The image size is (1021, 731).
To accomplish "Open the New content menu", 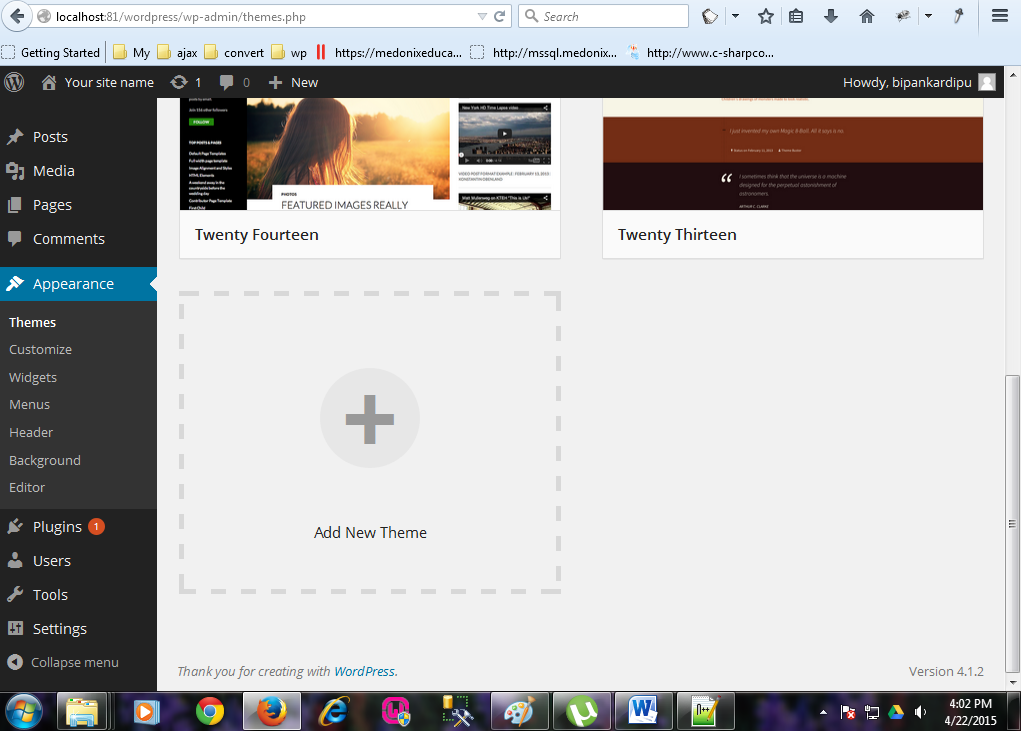I will point(293,82).
